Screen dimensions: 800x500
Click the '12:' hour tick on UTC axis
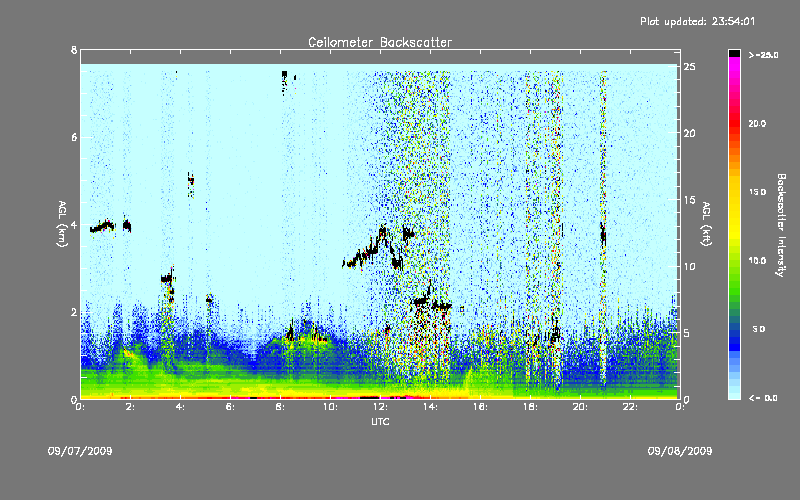tap(380, 407)
